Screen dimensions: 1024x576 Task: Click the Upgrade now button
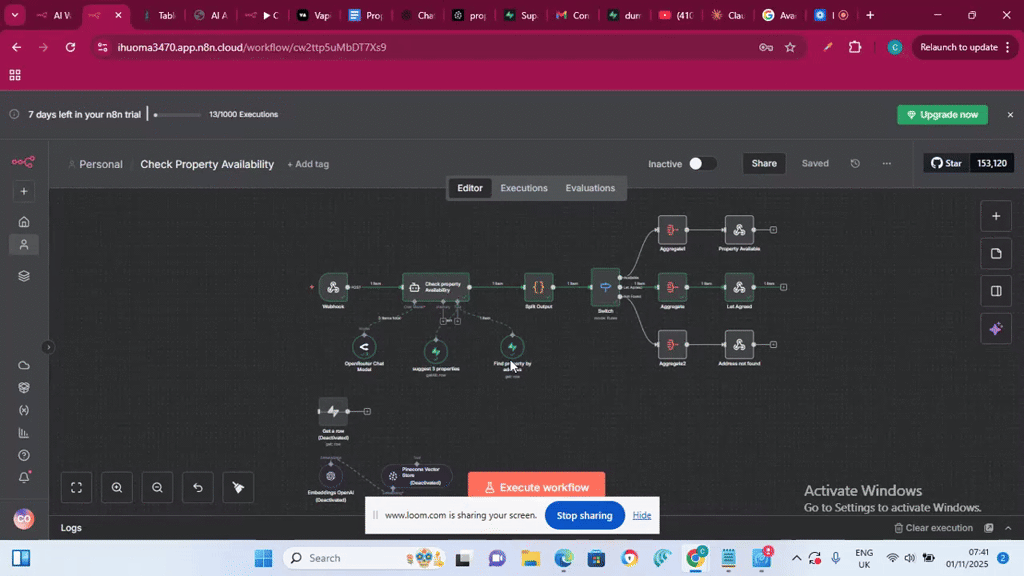click(942, 114)
